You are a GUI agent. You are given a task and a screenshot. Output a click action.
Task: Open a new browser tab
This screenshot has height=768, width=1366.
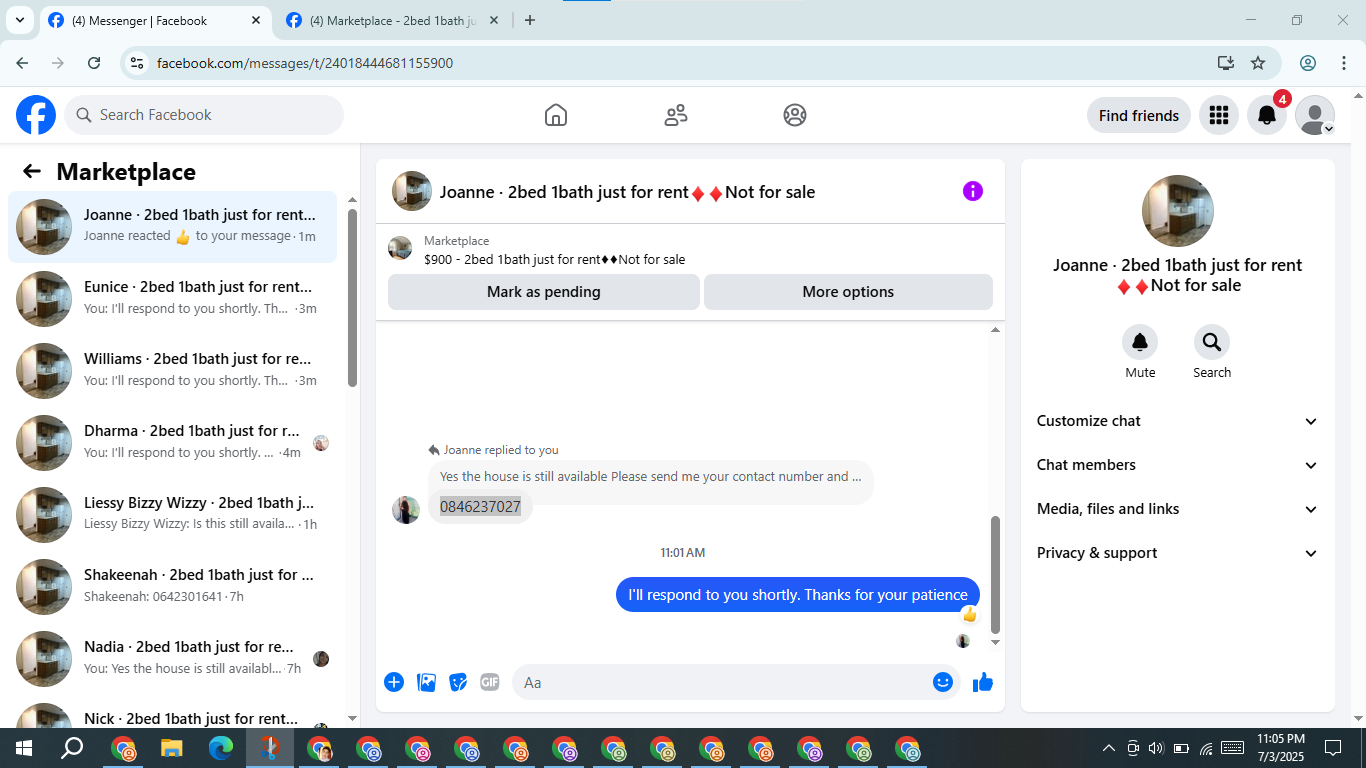tap(530, 20)
